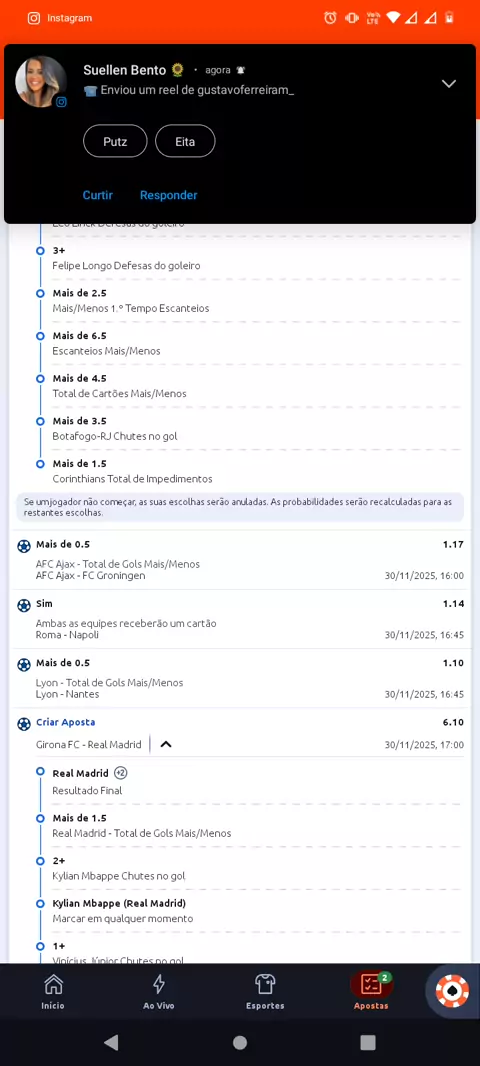Reply with the Eita quick response
The width and height of the screenshot is (480, 1066).
coord(185,142)
